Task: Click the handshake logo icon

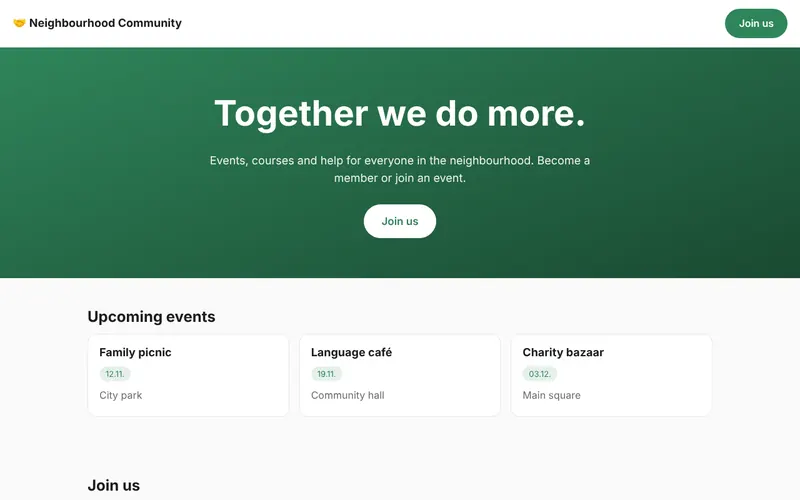Action: click(x=19, y=23)
